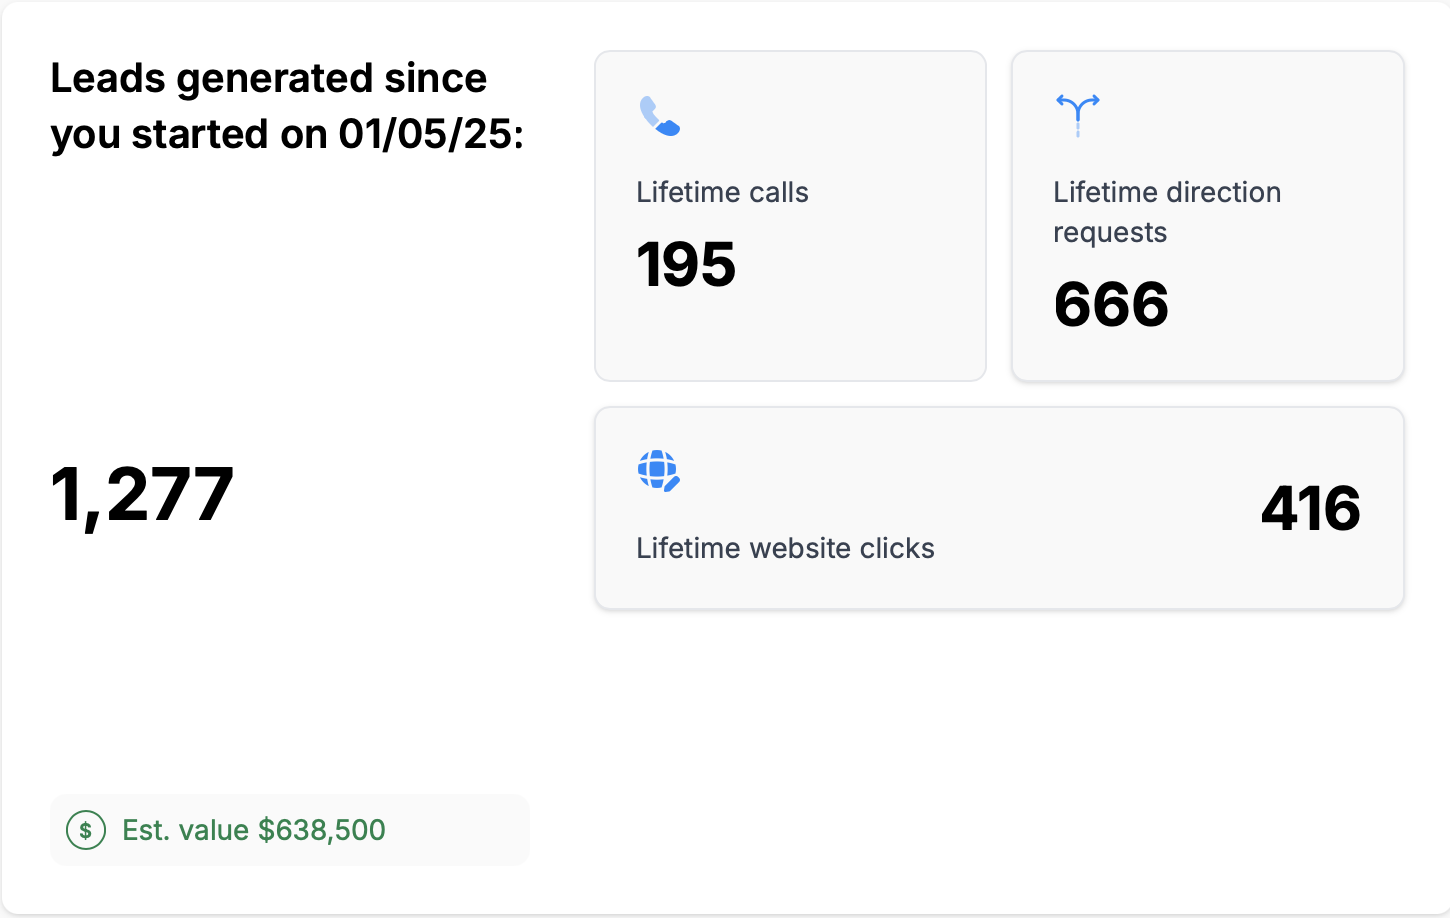Click the Lifetime direction requests label

coord(1167,212)
